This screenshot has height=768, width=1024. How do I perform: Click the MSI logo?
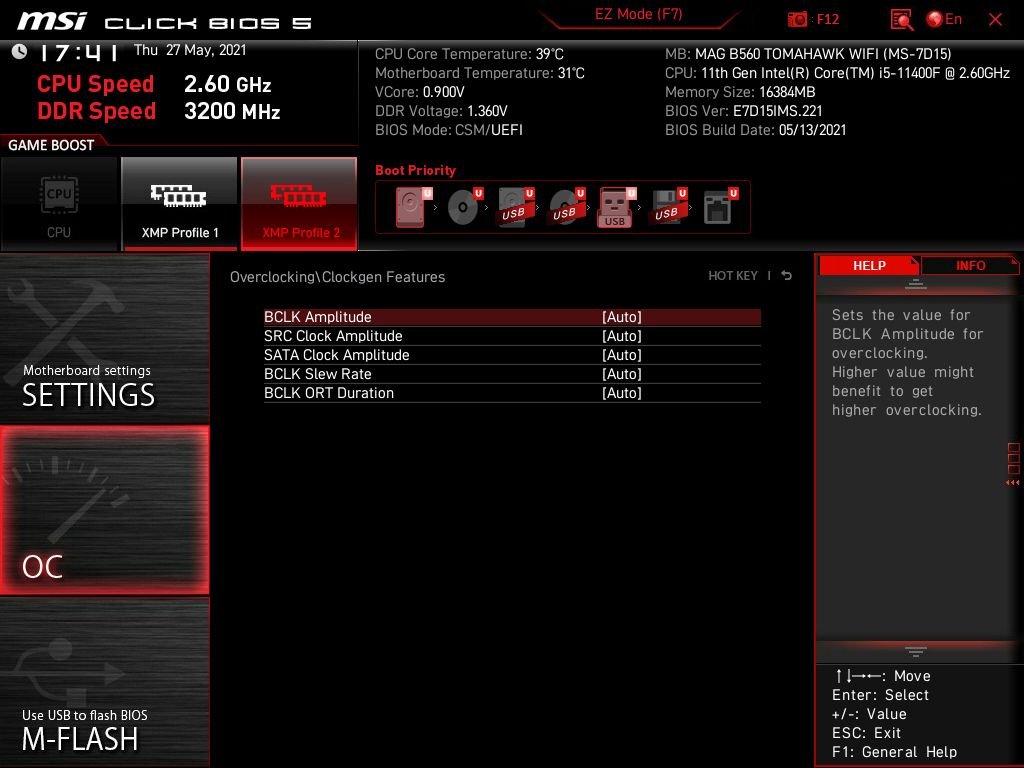tap(52, 22)
